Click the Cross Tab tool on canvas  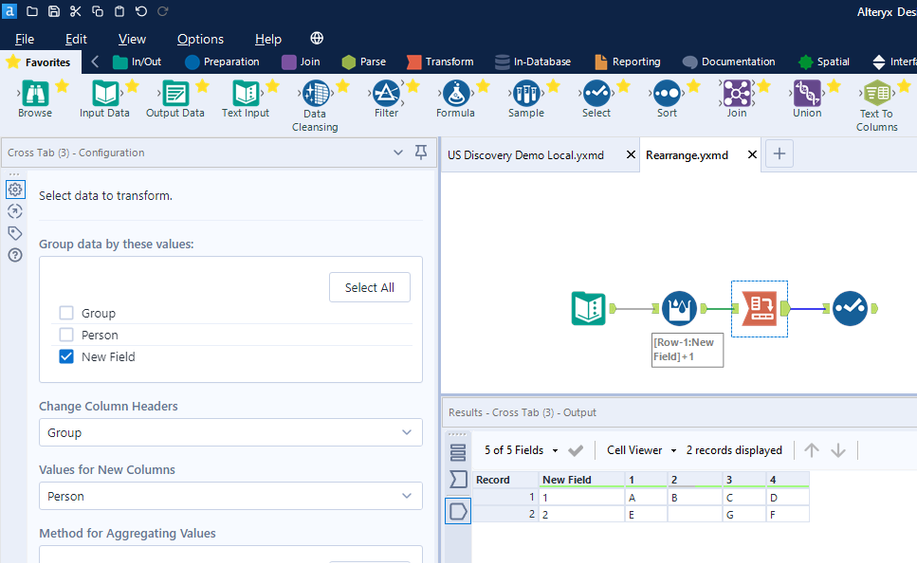(759, 308)
